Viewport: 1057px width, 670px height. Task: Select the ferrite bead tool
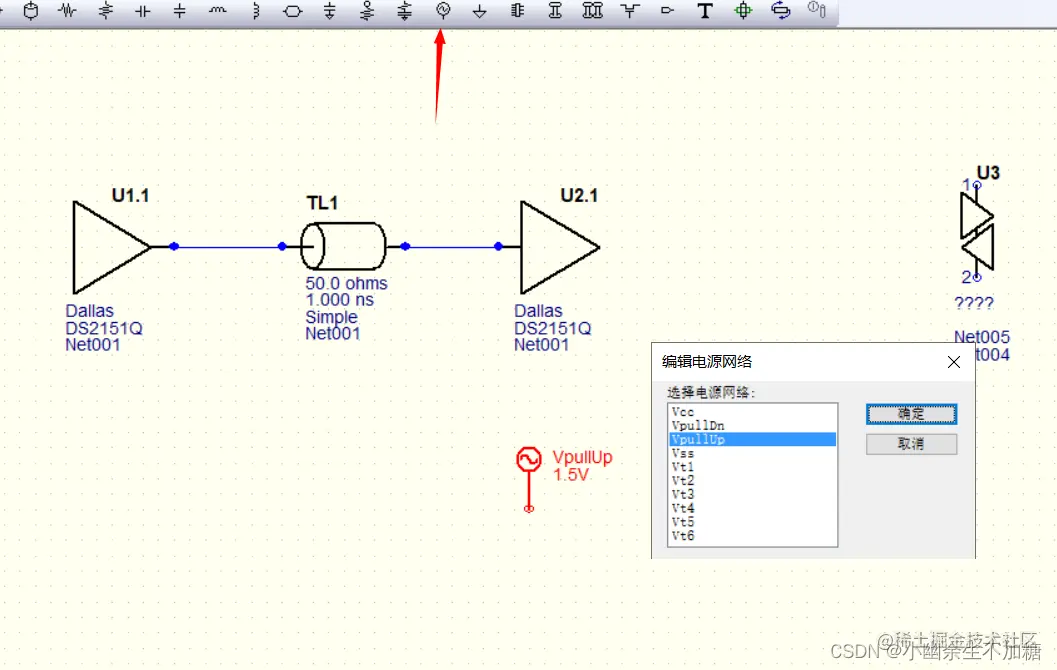[x=293, y=11]
